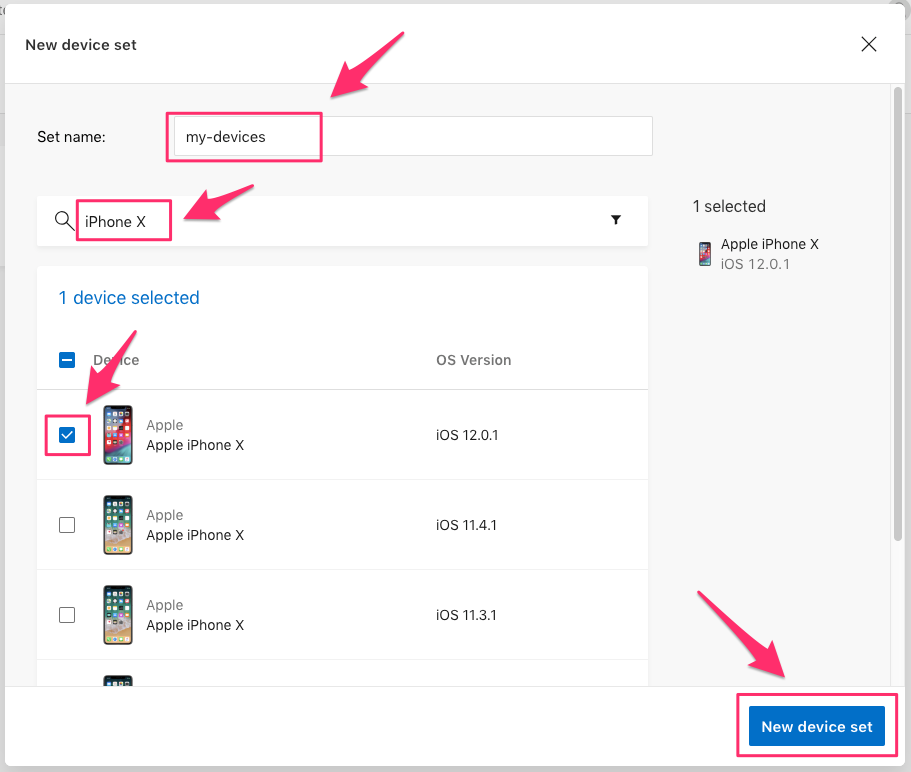This screenshot has width=911, height=772.
Task: Click Apple iPhone X in selected list
Action: tap(770, 244)
